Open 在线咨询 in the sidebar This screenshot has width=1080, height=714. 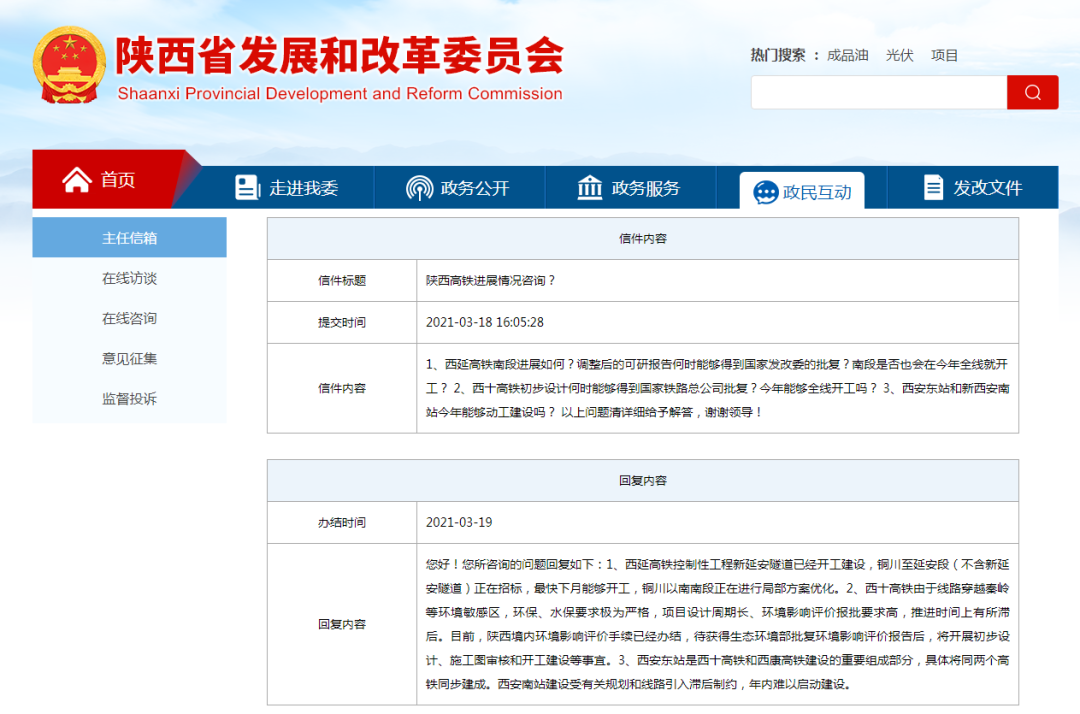coord(129,318)
